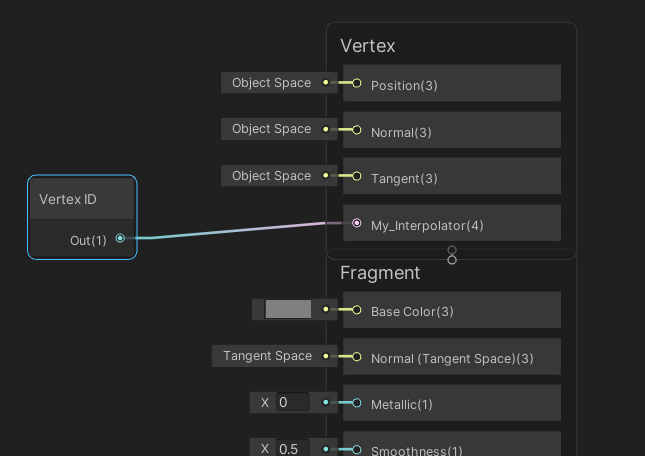Viewport: 645px width, 456px height.
Task: Click the Tangent(3) input port
Action: (357, 177)
